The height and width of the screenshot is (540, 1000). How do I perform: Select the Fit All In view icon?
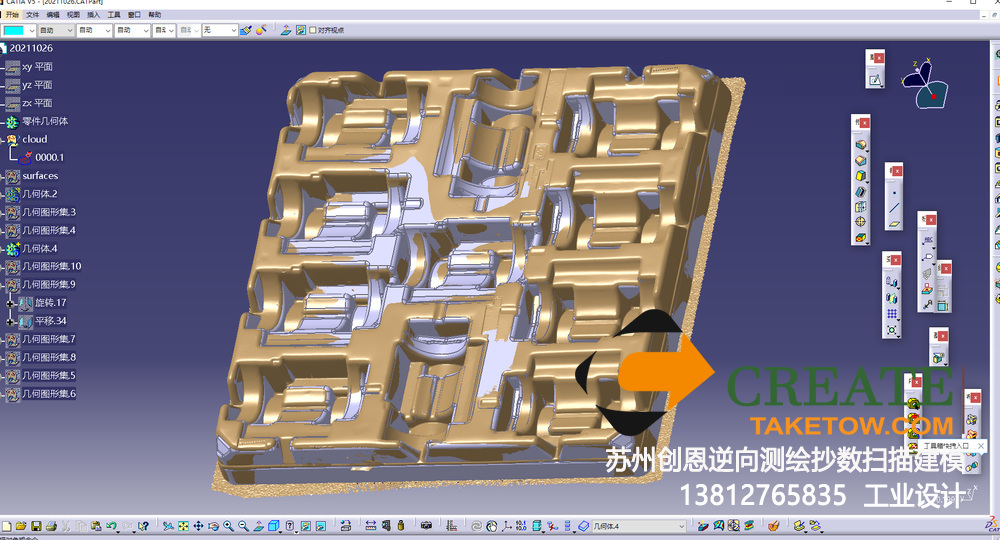click(x=182, y=526)
